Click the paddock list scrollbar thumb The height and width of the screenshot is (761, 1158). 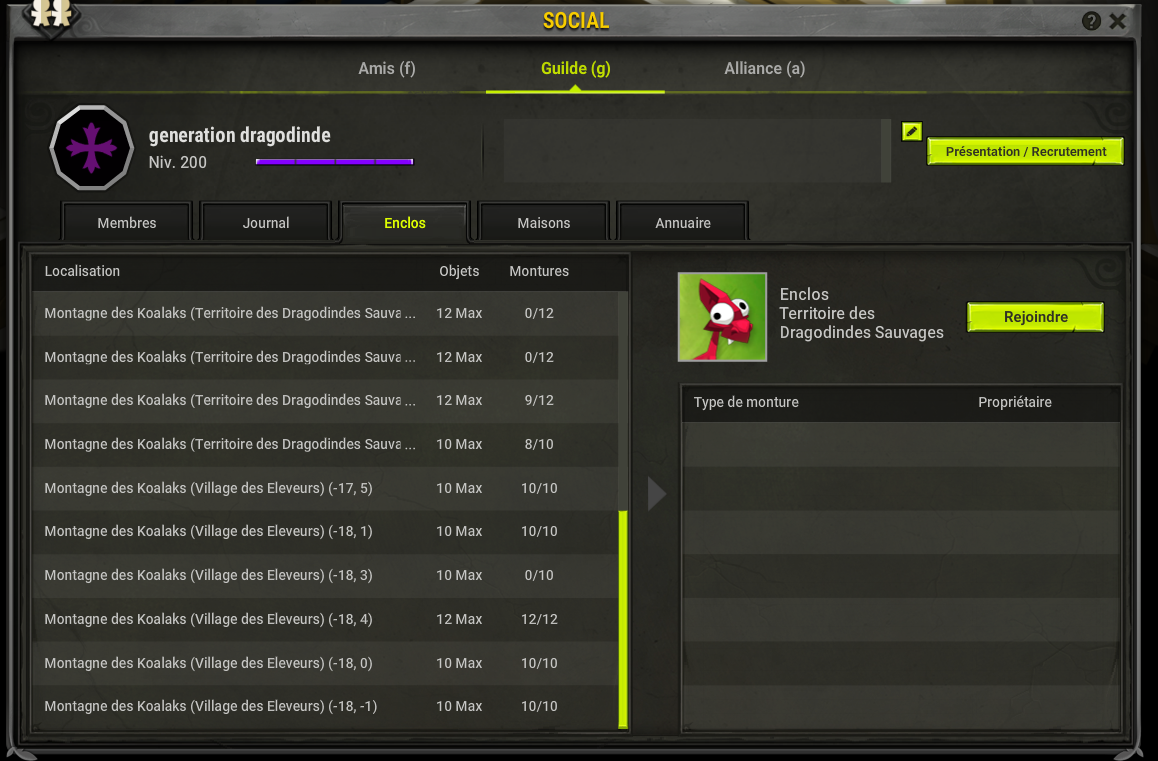[x=623, y=619]
